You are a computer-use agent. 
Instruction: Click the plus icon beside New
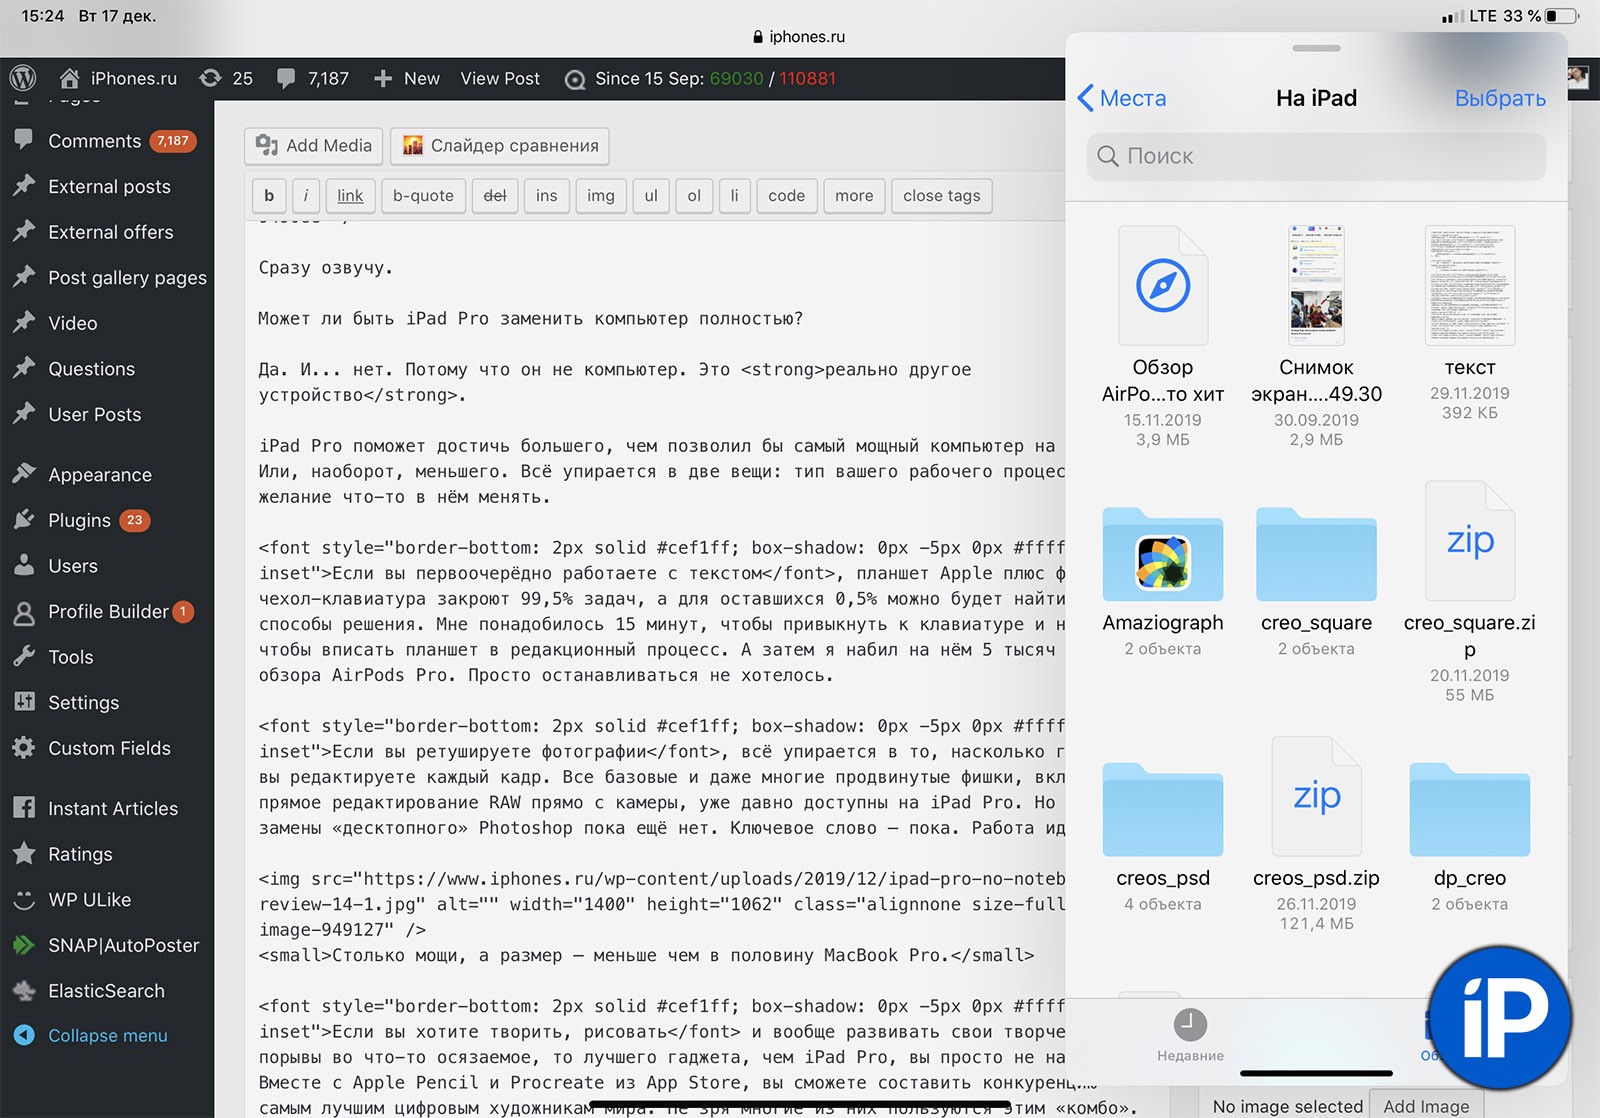click(x=383, y=78)
